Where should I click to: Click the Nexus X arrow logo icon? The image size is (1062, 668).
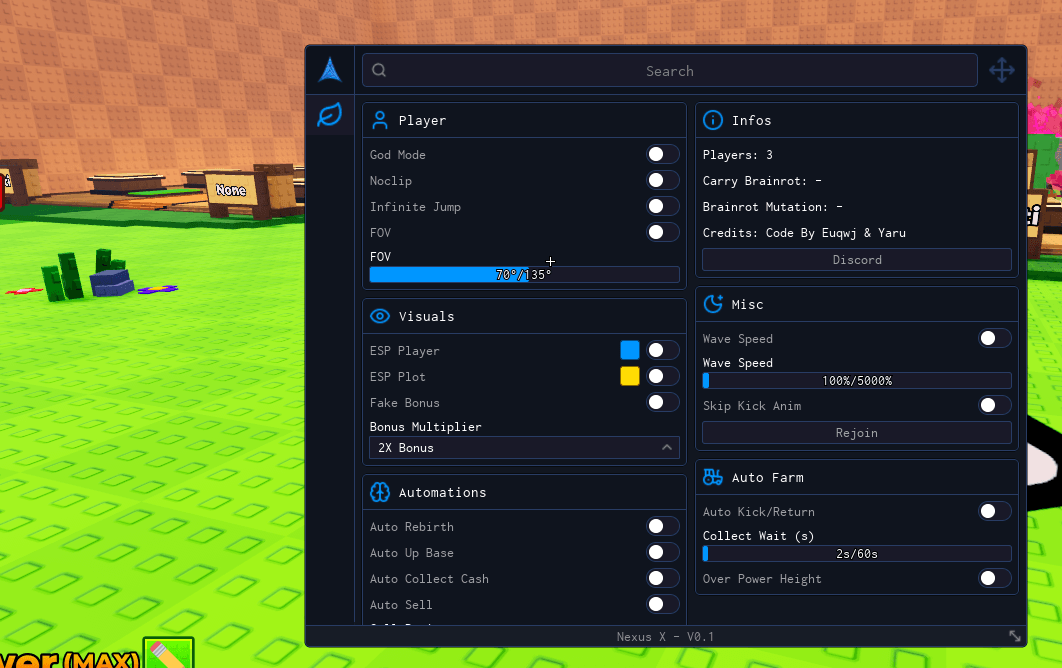(330, 70)
